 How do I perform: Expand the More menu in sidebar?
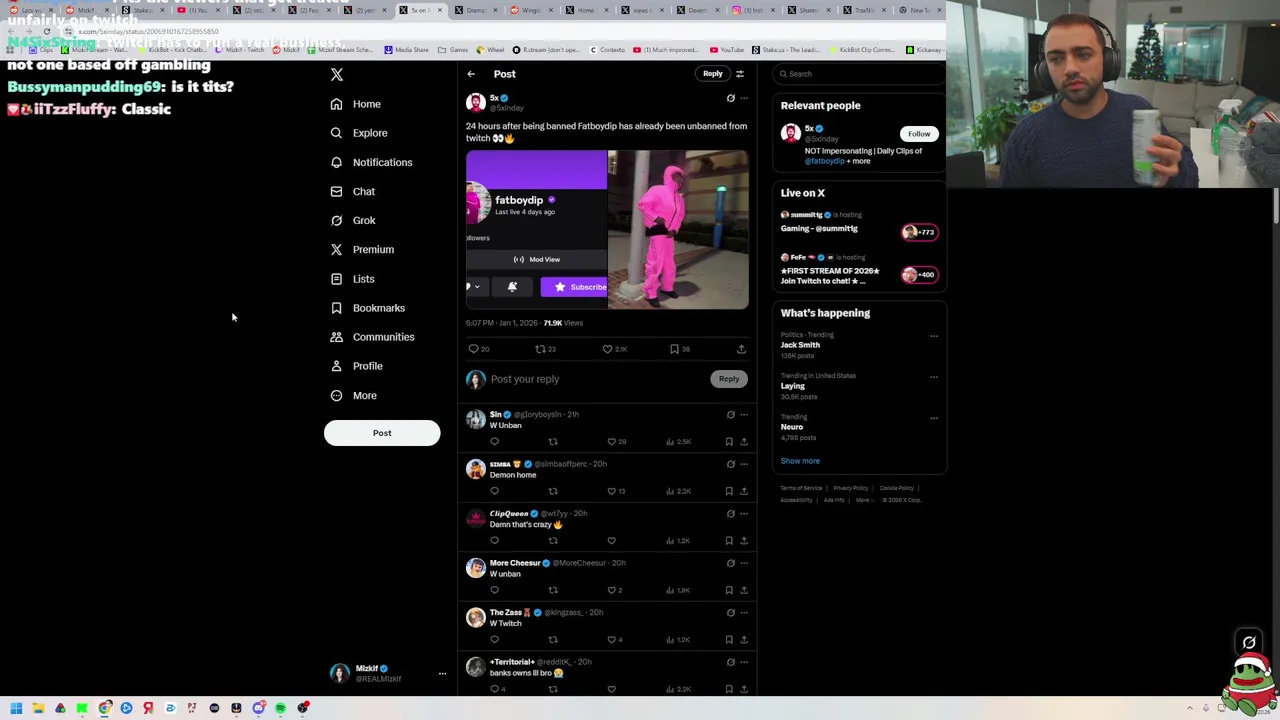click(354, 395)
